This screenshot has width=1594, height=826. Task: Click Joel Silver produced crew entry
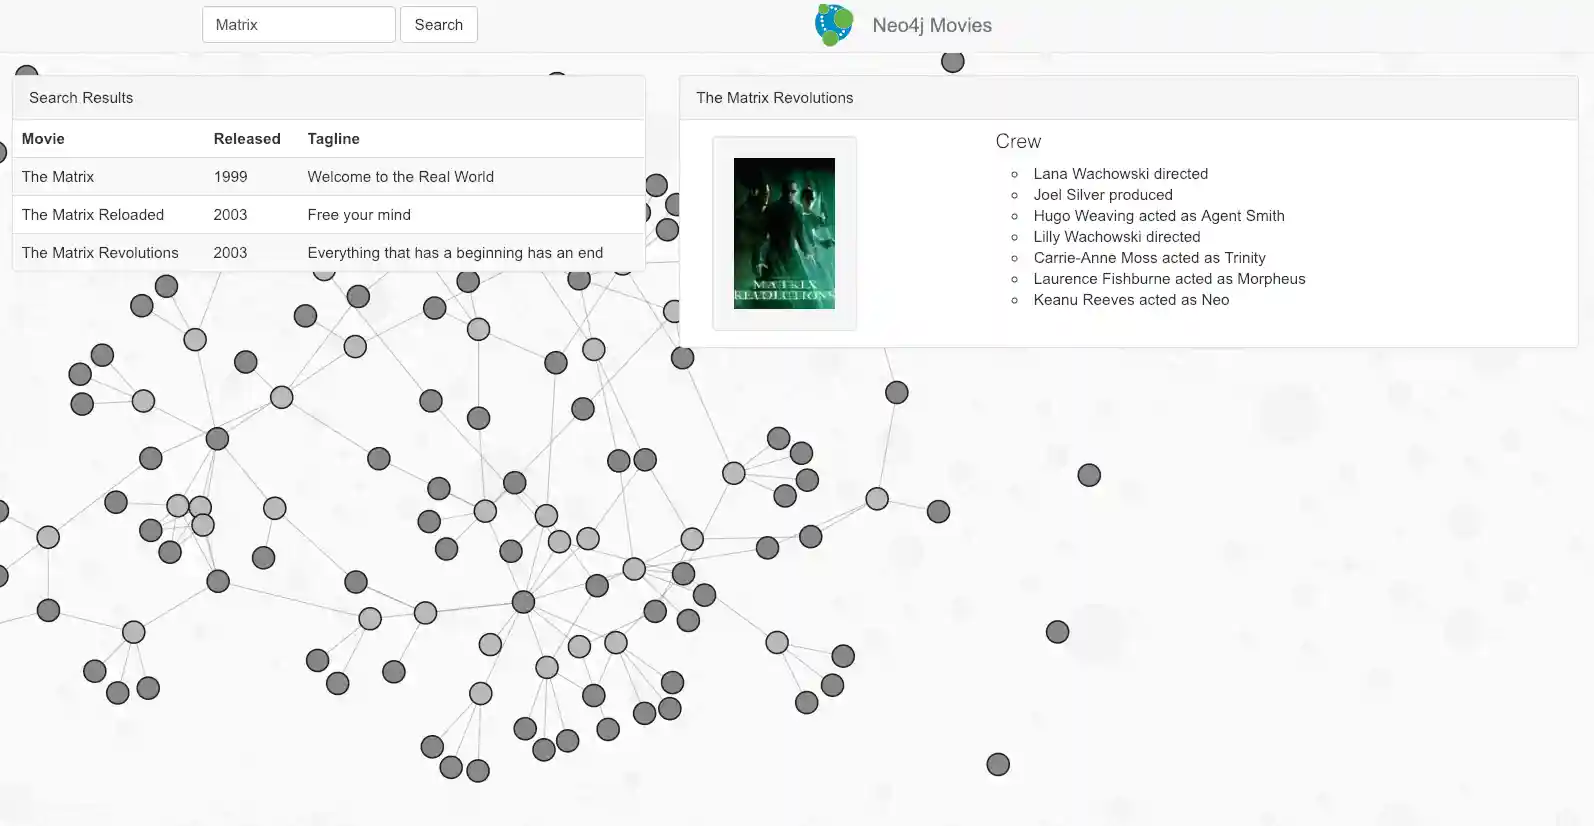tap(1102, 195)
